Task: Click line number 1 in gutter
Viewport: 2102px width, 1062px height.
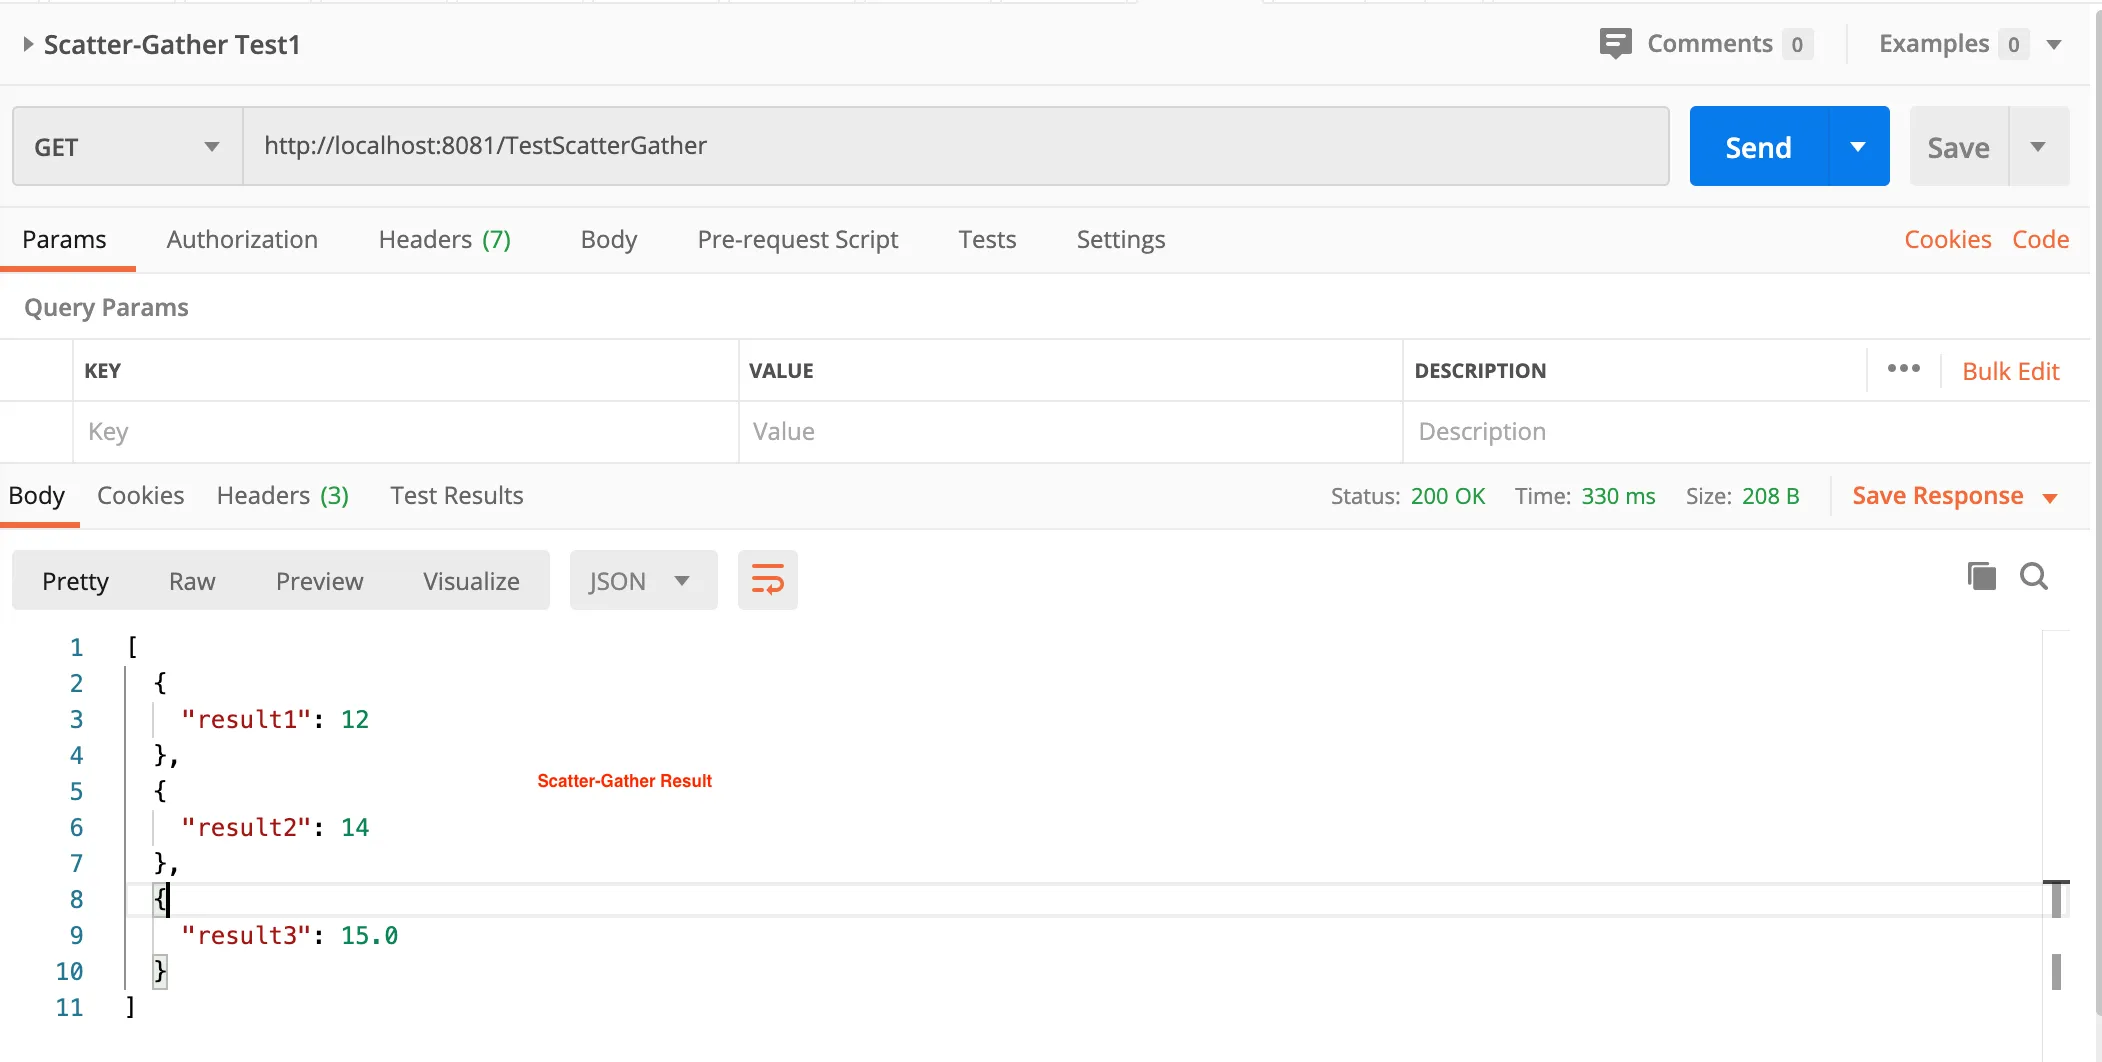Action: (x=76, y=648)
